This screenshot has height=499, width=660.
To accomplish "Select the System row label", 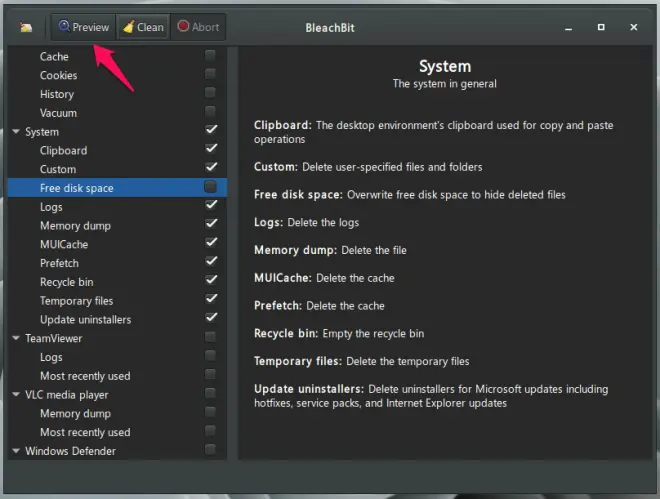I will tap(42, 132).
